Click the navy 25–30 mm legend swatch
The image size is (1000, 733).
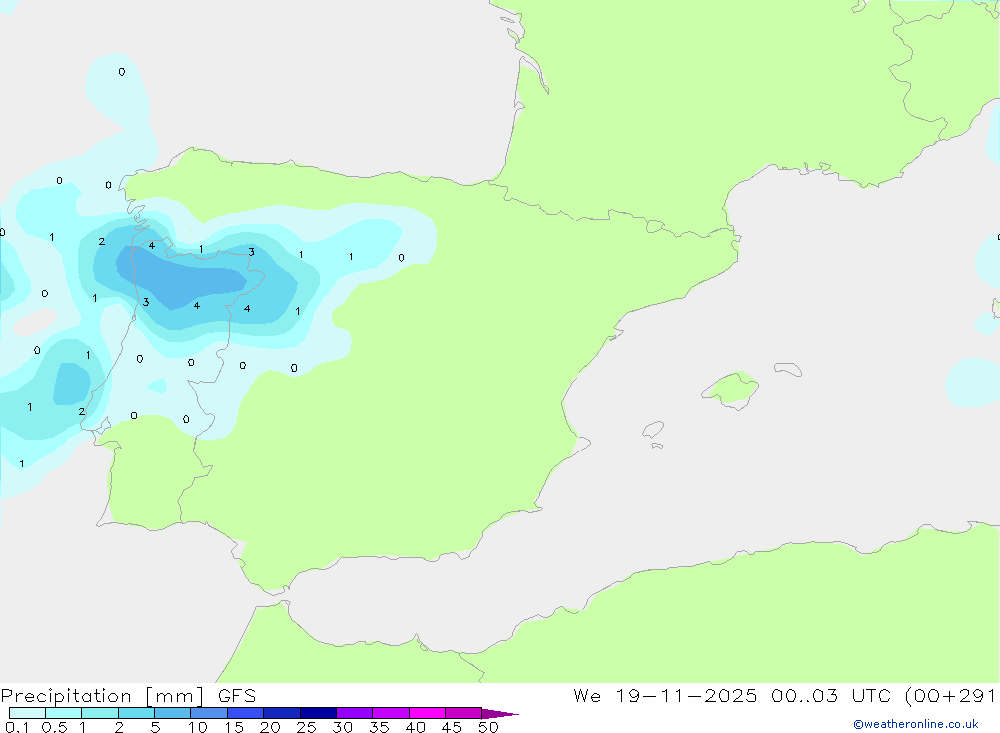318,713
